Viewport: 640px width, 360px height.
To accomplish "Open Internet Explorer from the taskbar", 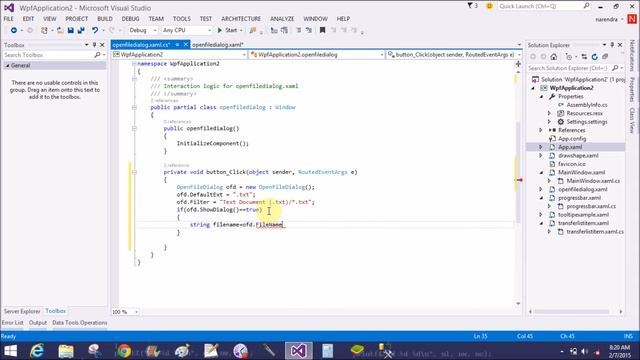I will coord(37,351).
